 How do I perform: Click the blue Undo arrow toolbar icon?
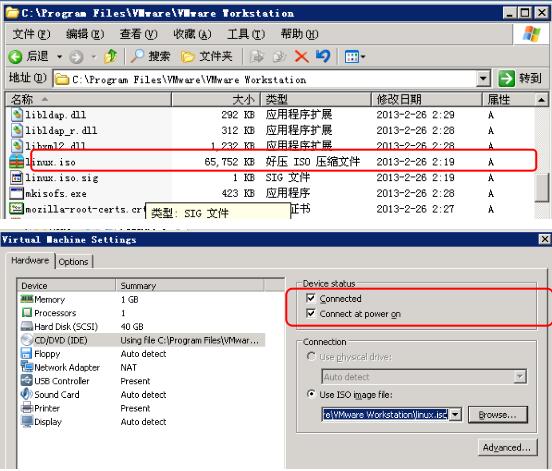[x=323, y=56]
